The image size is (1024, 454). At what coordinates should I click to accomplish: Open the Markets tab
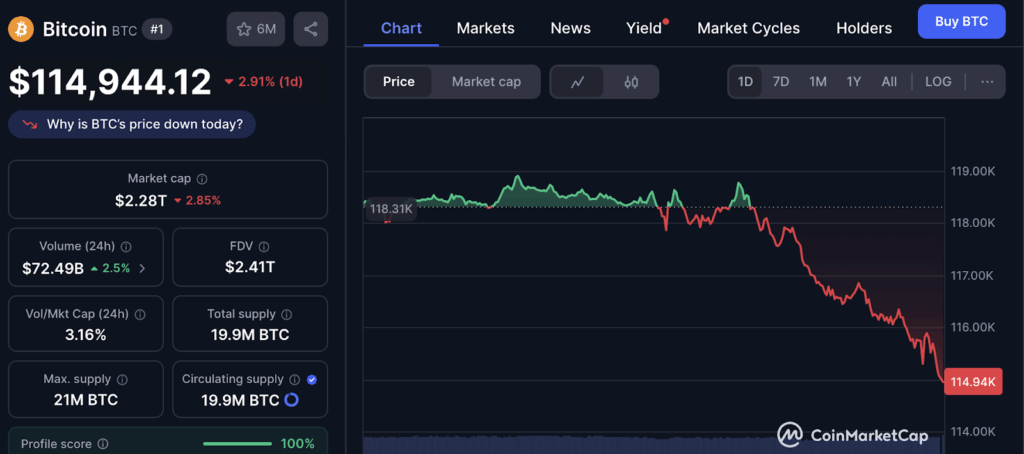(485, 28)
